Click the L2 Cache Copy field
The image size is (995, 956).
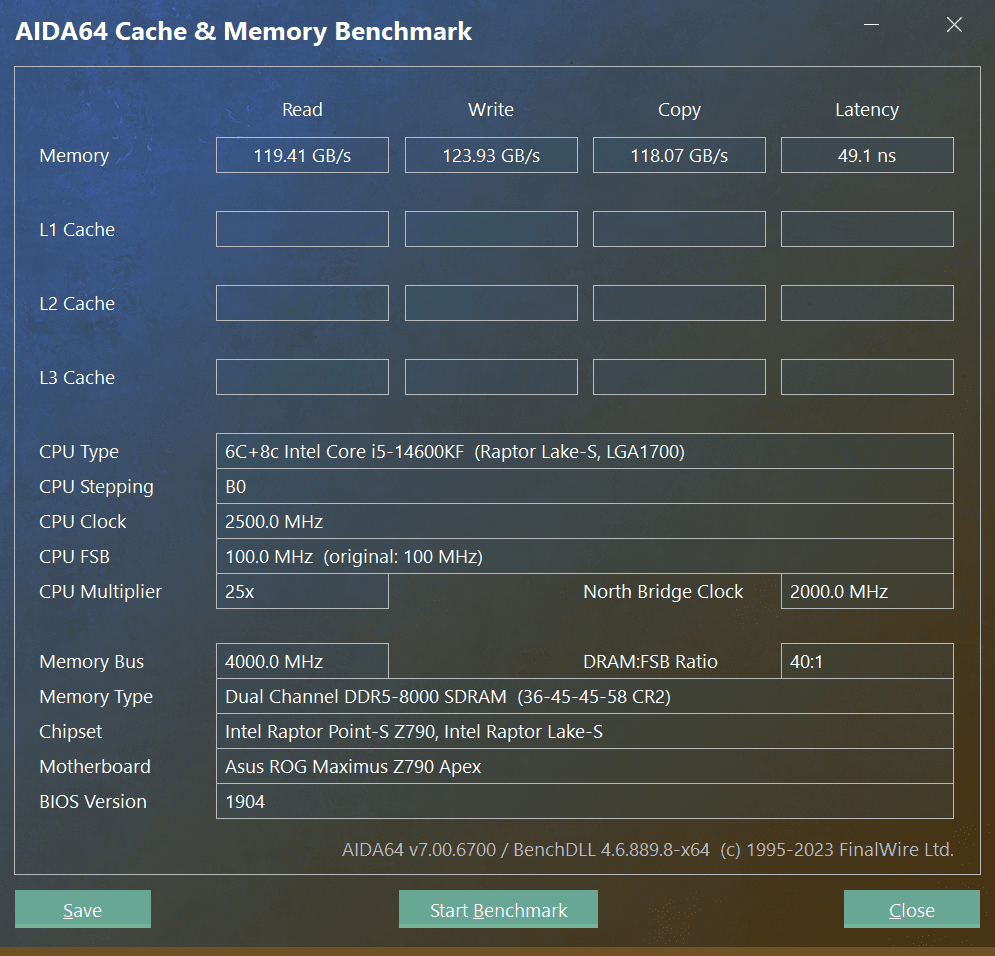(679, 303)
